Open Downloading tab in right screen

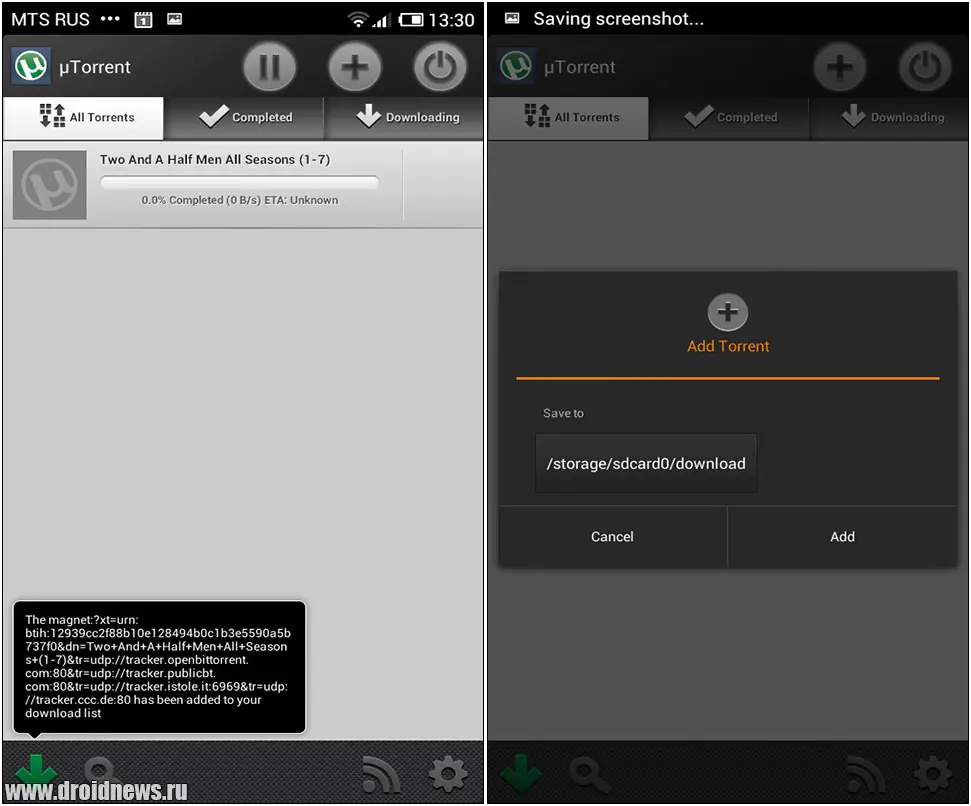click(889, 118)
